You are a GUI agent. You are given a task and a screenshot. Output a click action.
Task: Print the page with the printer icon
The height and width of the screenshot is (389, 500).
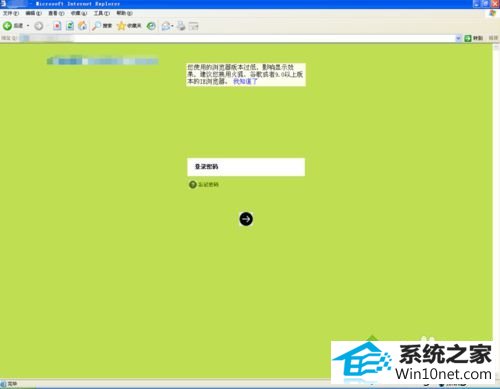click(181, 26)
